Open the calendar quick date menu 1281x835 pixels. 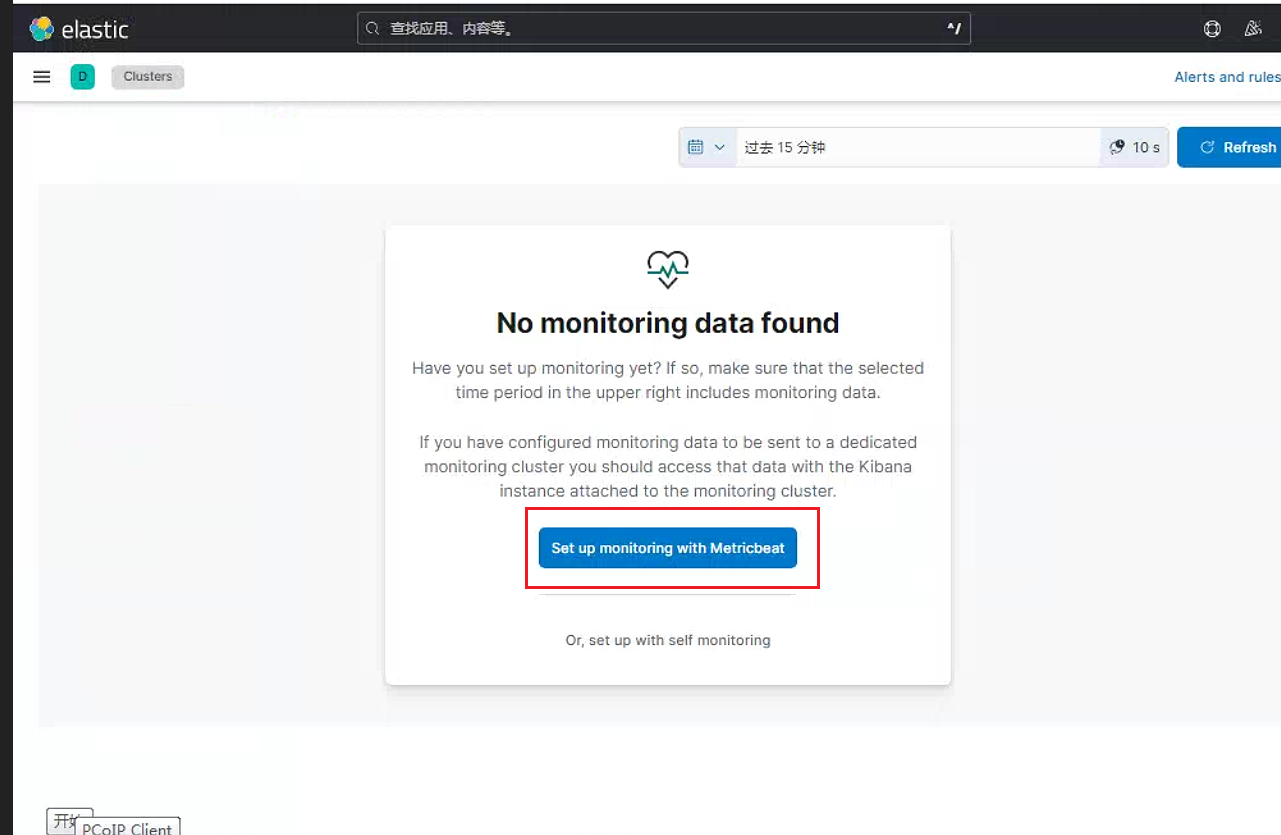tap(707, 147)
